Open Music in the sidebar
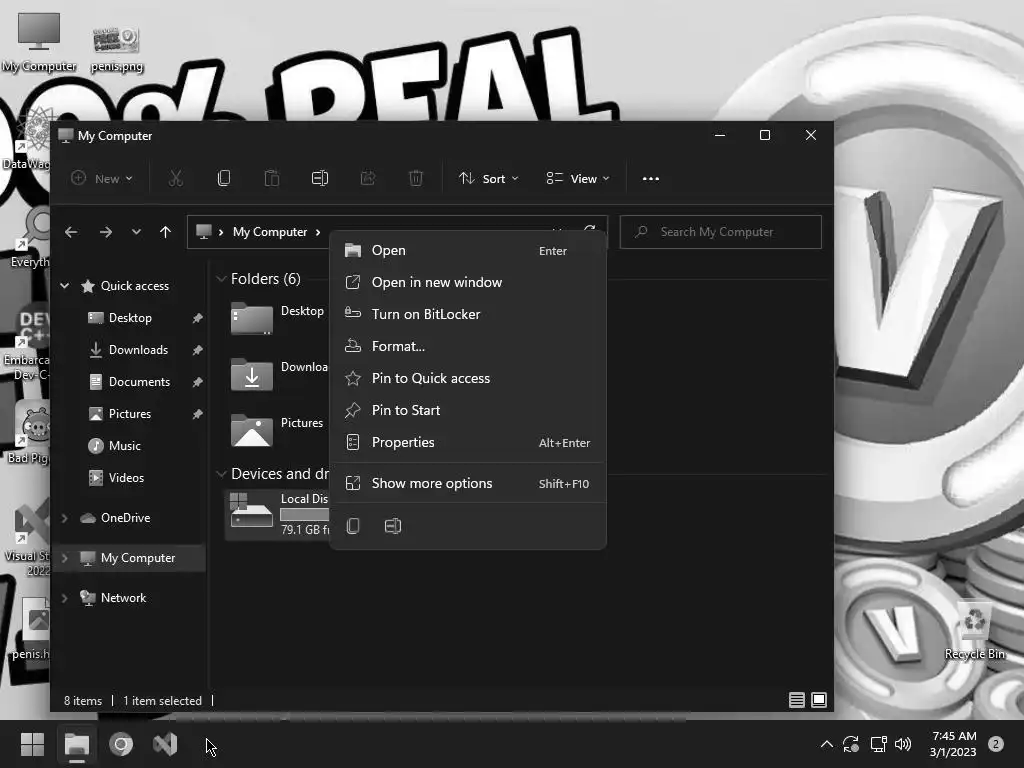This screenshot has width=1024, height=768. pos(124,446)
